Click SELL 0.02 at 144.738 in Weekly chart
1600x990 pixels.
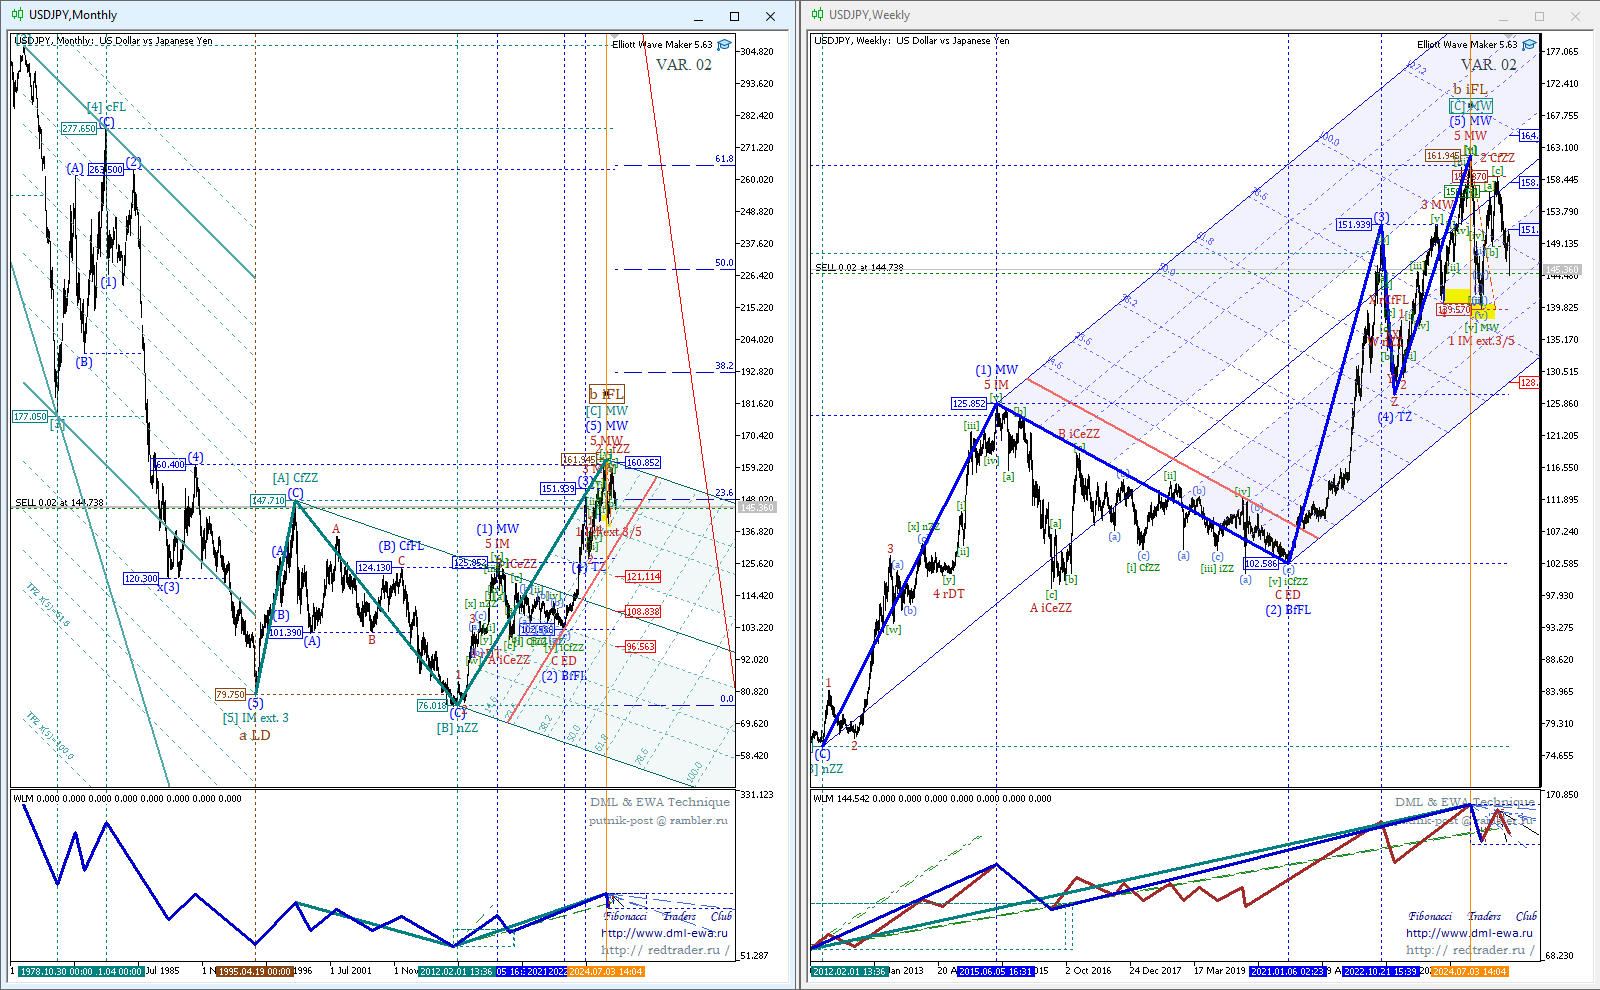859,267
